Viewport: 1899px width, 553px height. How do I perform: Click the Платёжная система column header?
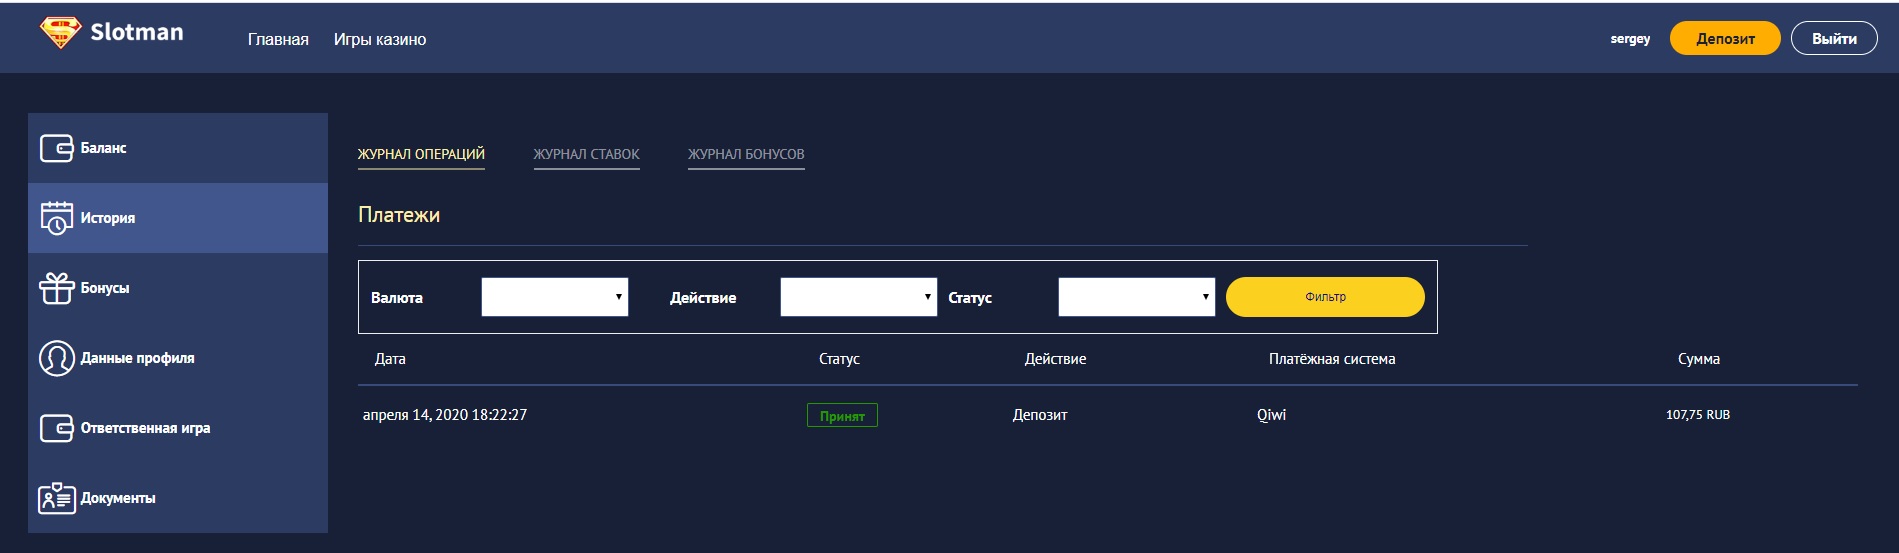tap(1332, 359)
